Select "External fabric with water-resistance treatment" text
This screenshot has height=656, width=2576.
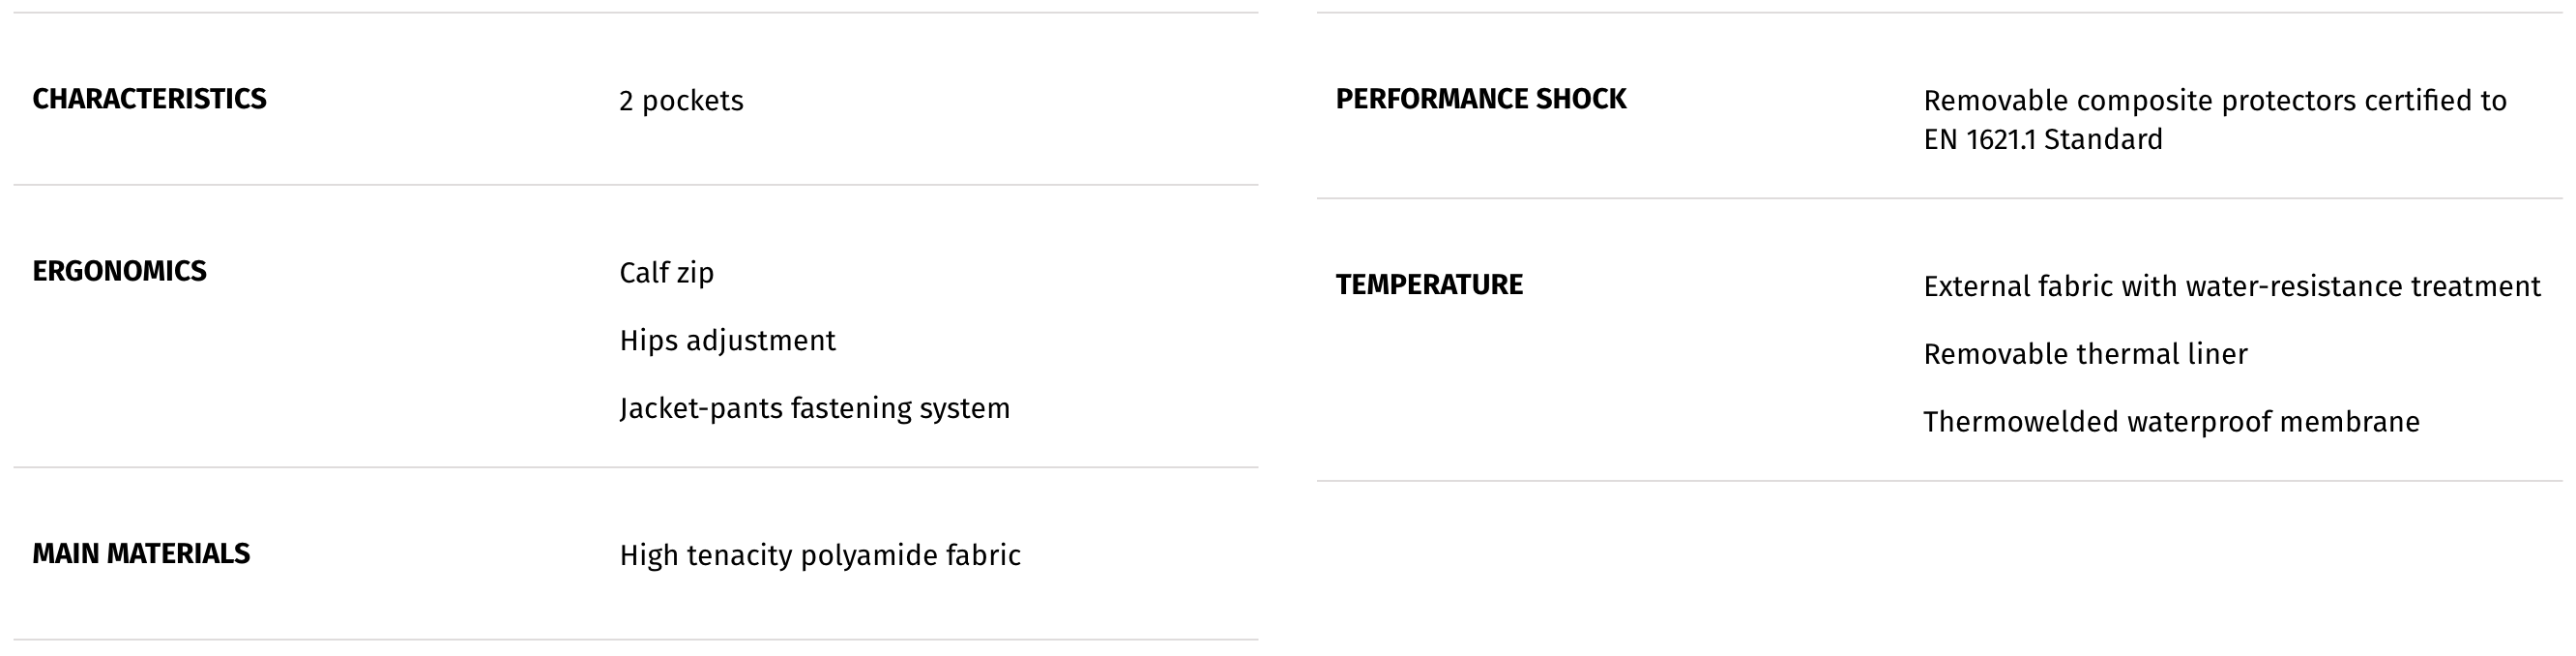[2231, 287]
